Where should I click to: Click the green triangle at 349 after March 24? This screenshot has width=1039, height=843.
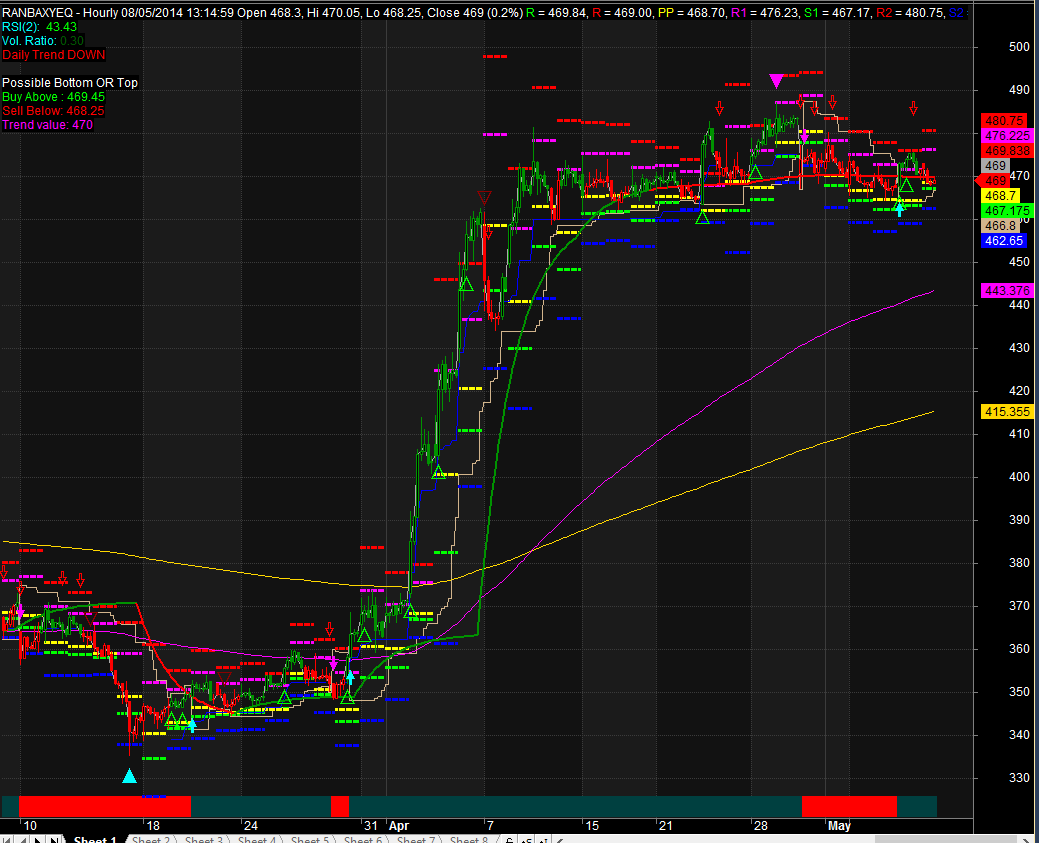(x=284, y=697)
